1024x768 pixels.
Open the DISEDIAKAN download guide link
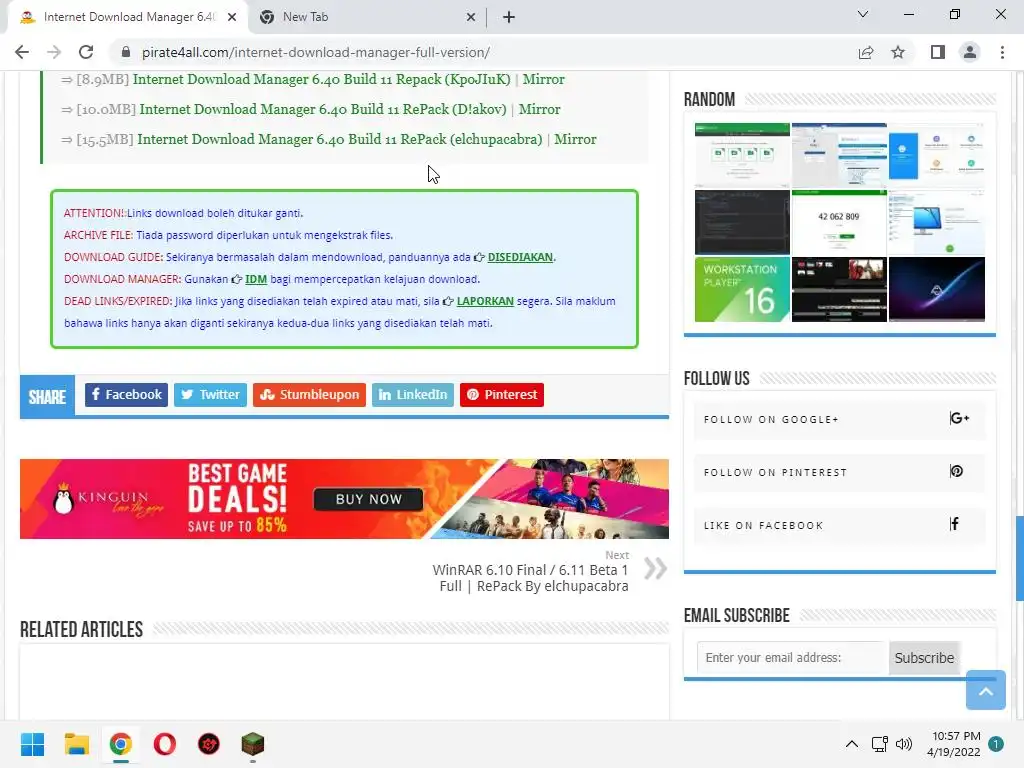(x=520, y=257)
